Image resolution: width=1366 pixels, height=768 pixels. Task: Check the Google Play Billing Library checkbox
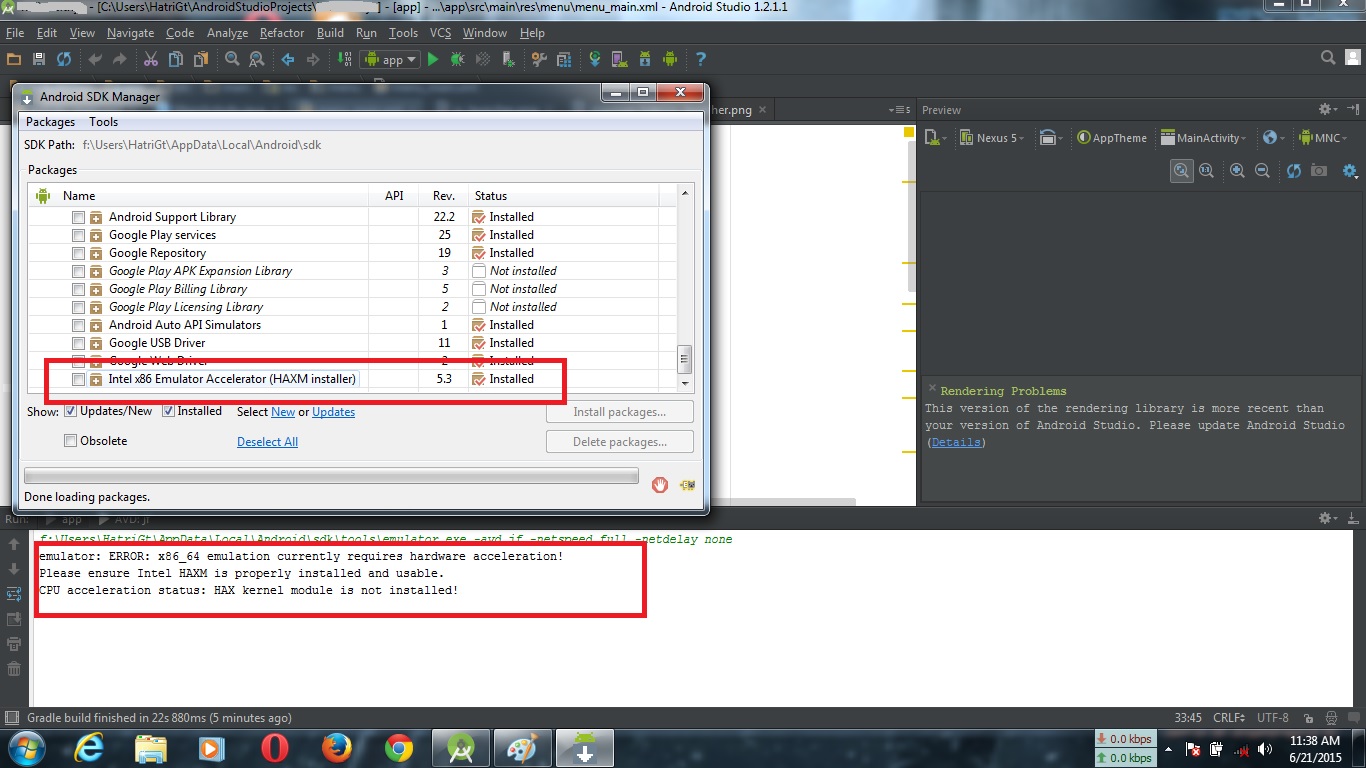point(78,289)
